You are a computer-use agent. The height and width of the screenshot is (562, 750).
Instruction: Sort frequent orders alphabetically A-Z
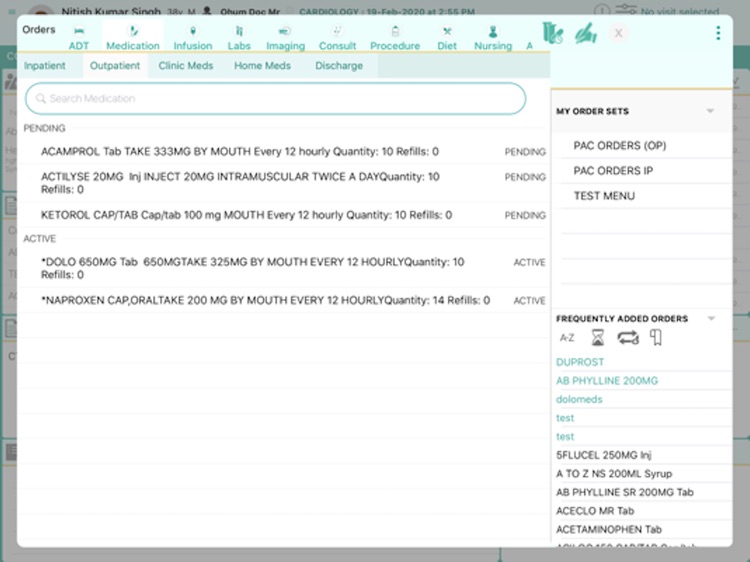tap(567, 338)
